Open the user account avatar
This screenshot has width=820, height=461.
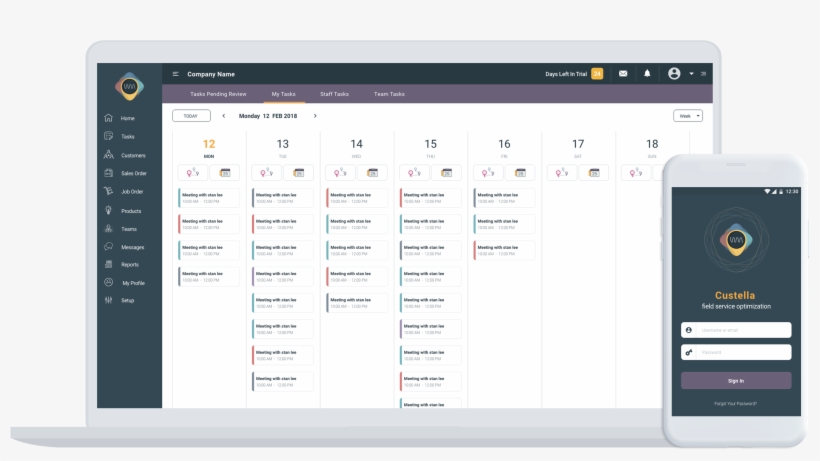coord(674,74)
